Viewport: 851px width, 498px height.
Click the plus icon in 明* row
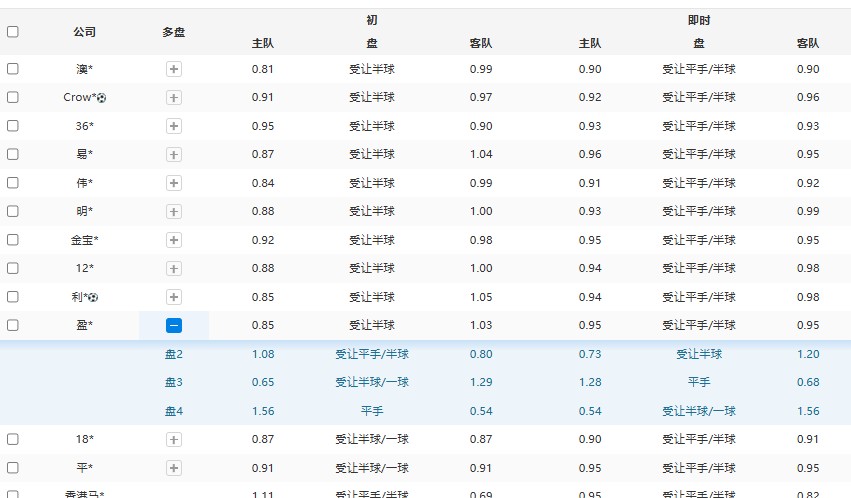point(174,212)
